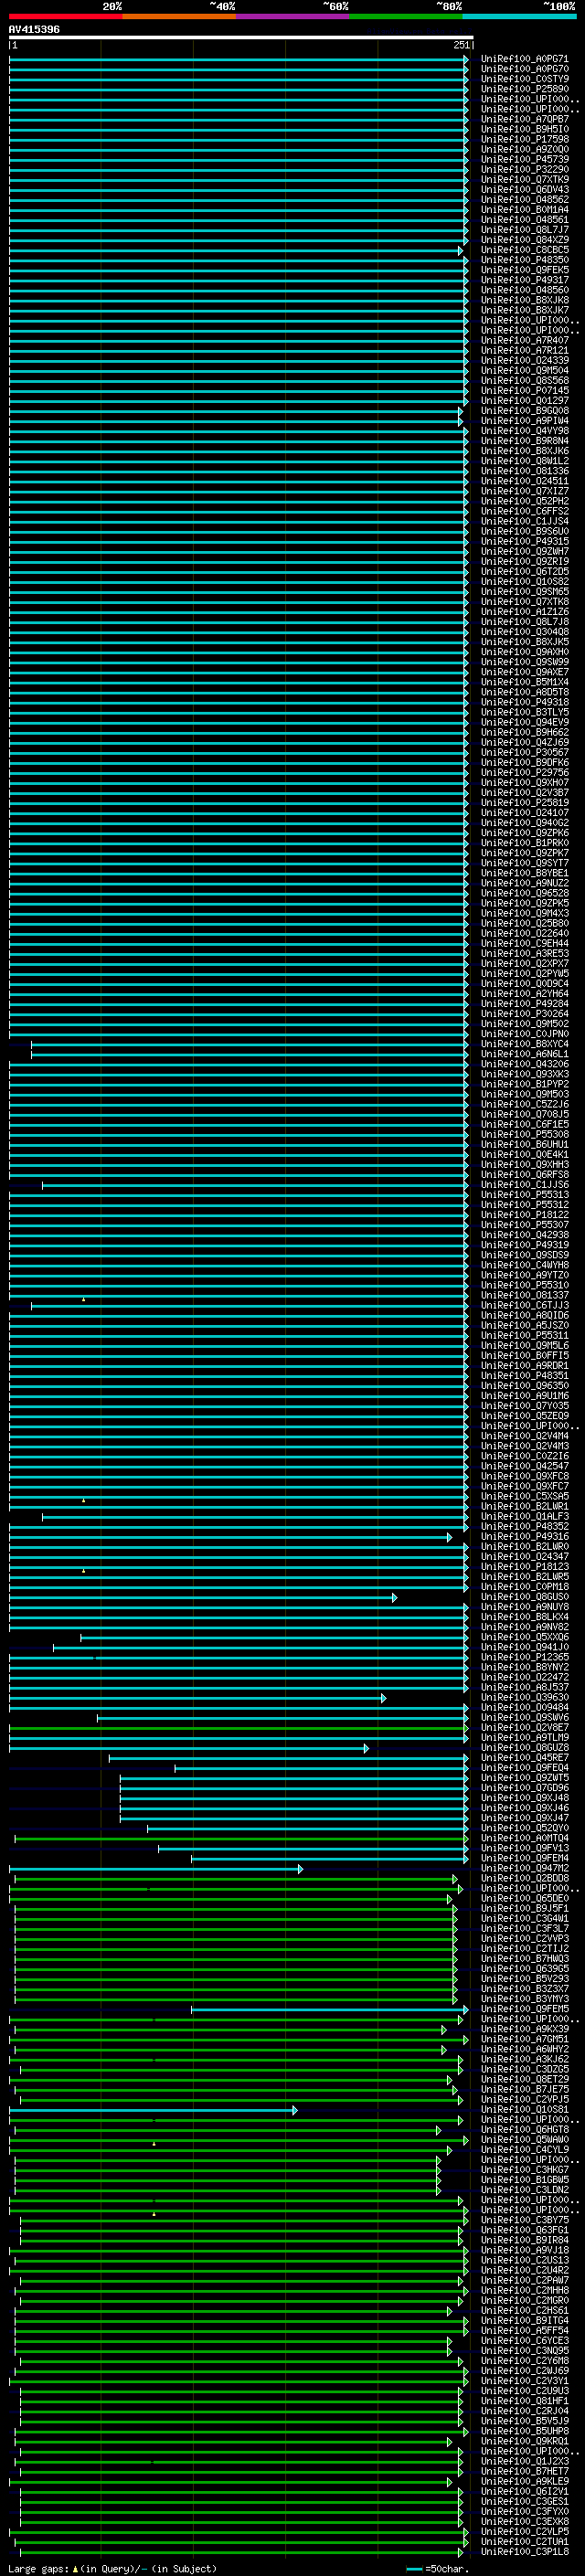This screenshot has height=2576, width=585.
Task: Select hit label UniRef100_C6TJJ3
Action: [524, 1305]
